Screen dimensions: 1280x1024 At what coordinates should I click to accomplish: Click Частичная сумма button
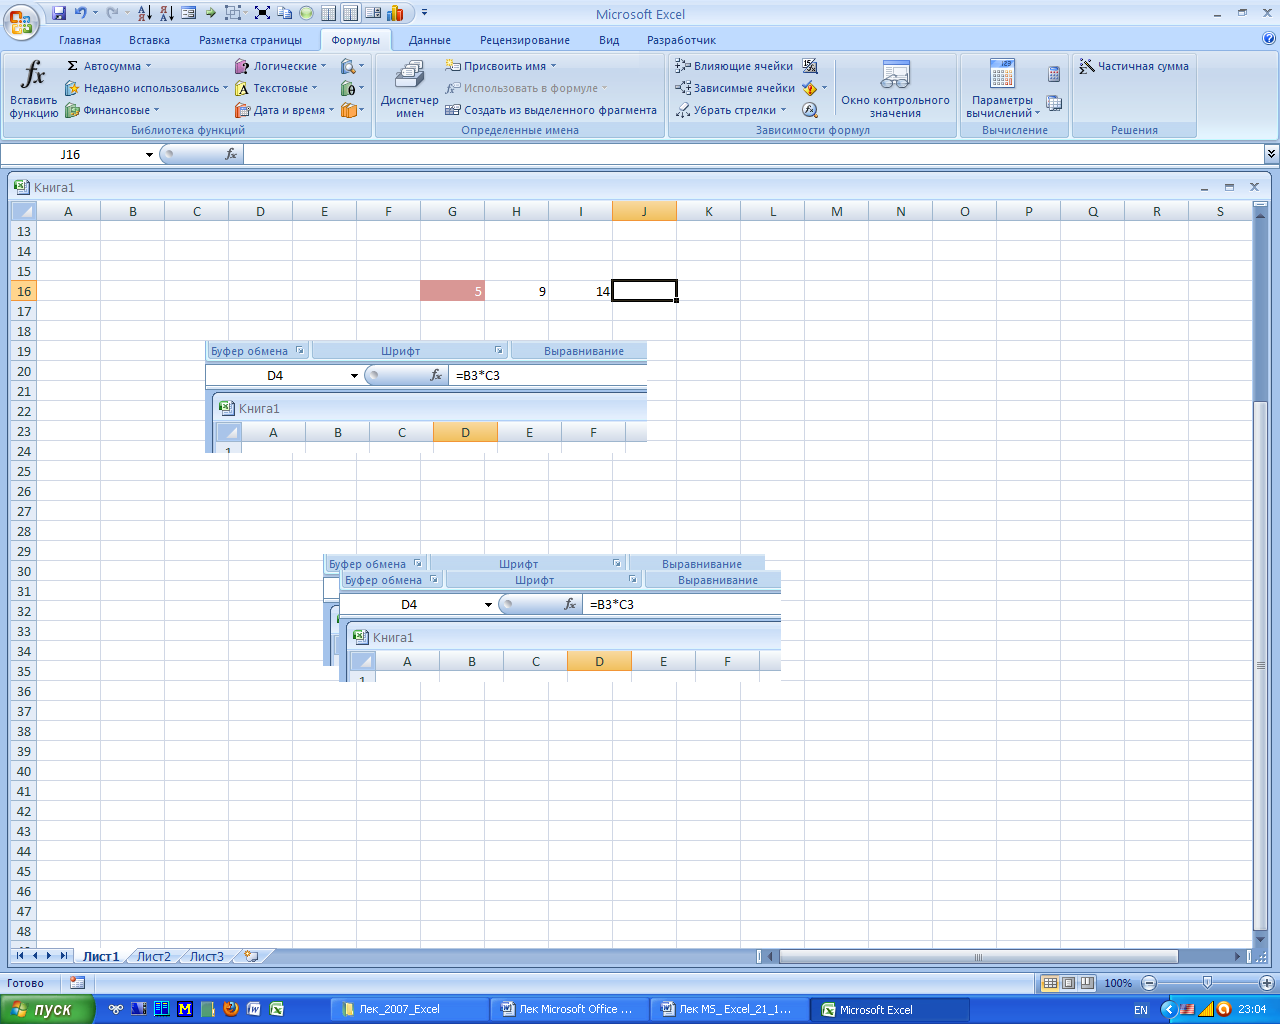pyautogui.click(x=1134, y=66)
